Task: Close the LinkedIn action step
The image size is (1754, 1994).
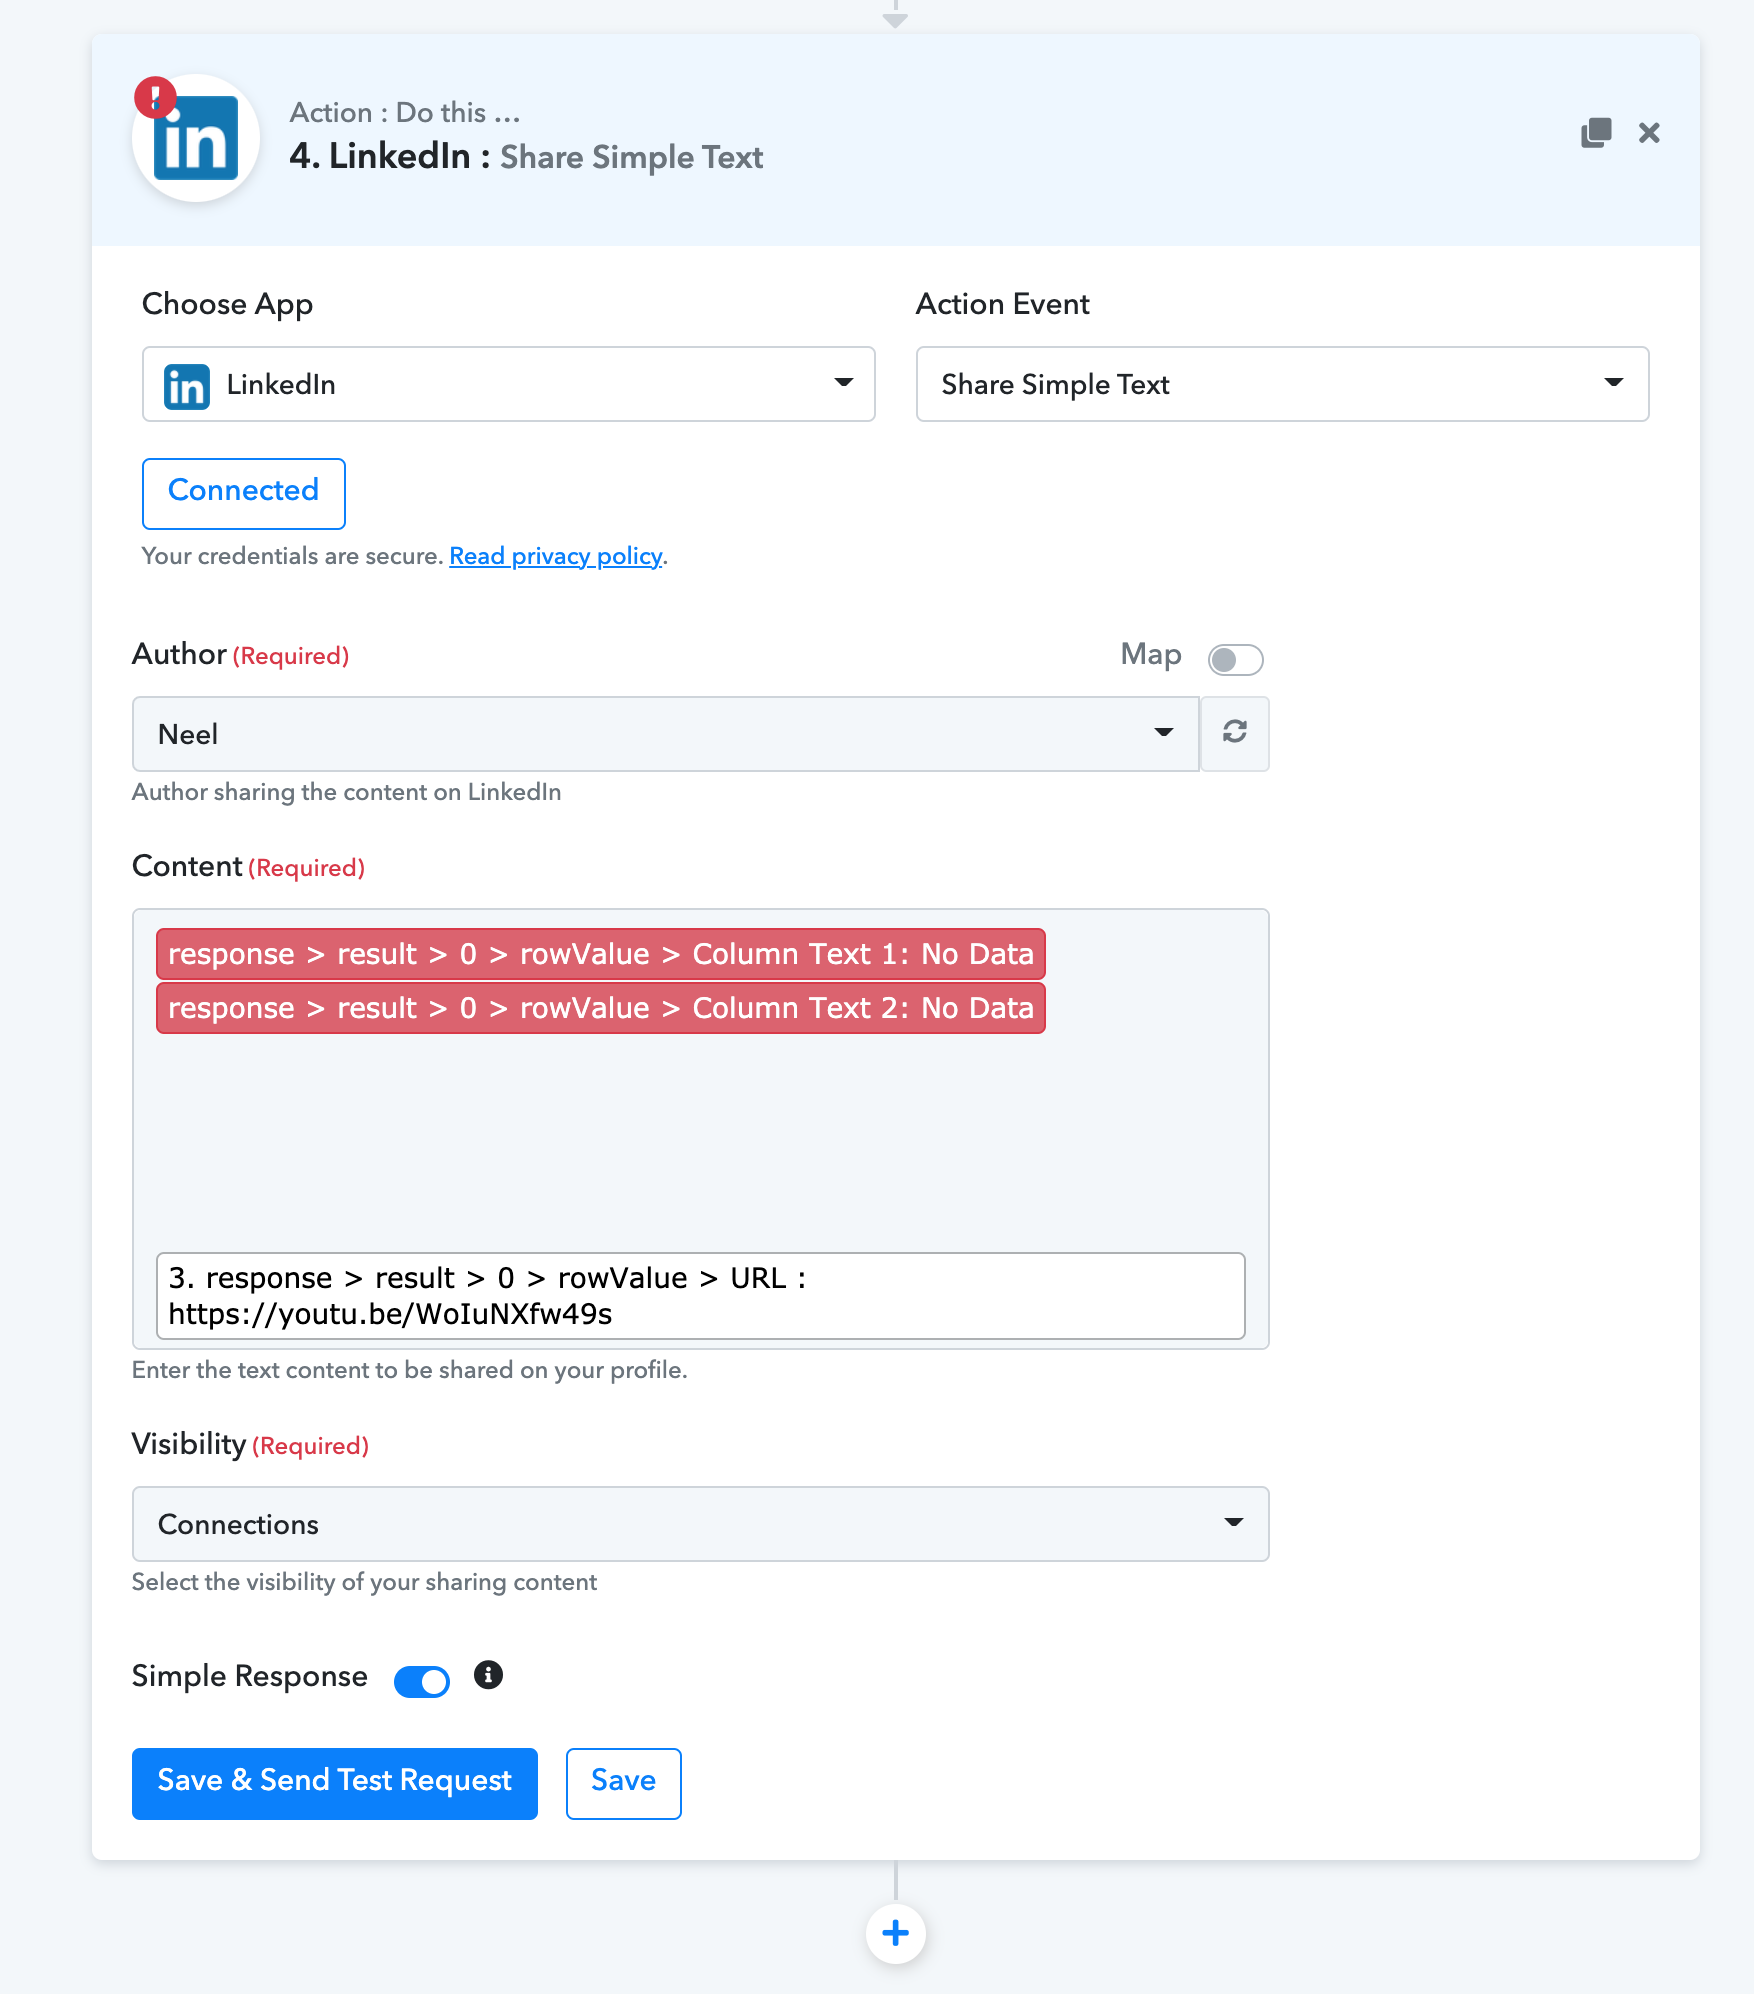Action: tap(1649, 133)
